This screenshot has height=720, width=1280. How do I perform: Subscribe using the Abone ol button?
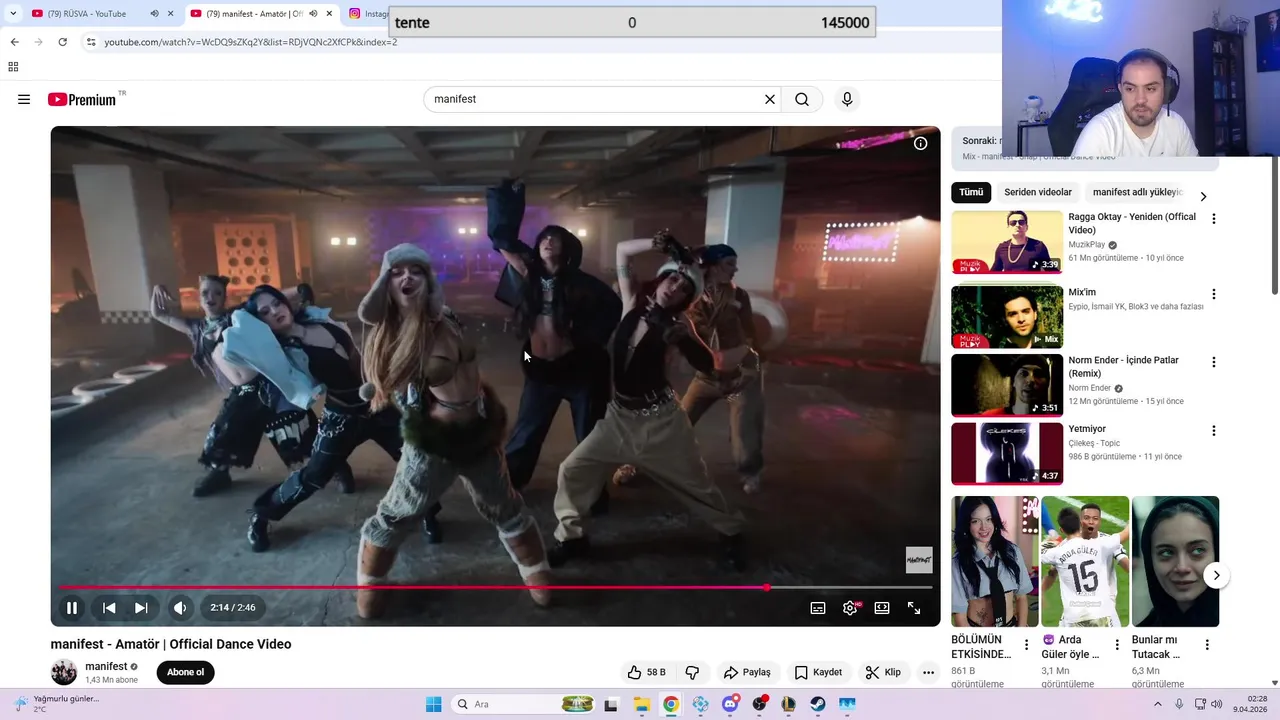click(185, 672)
